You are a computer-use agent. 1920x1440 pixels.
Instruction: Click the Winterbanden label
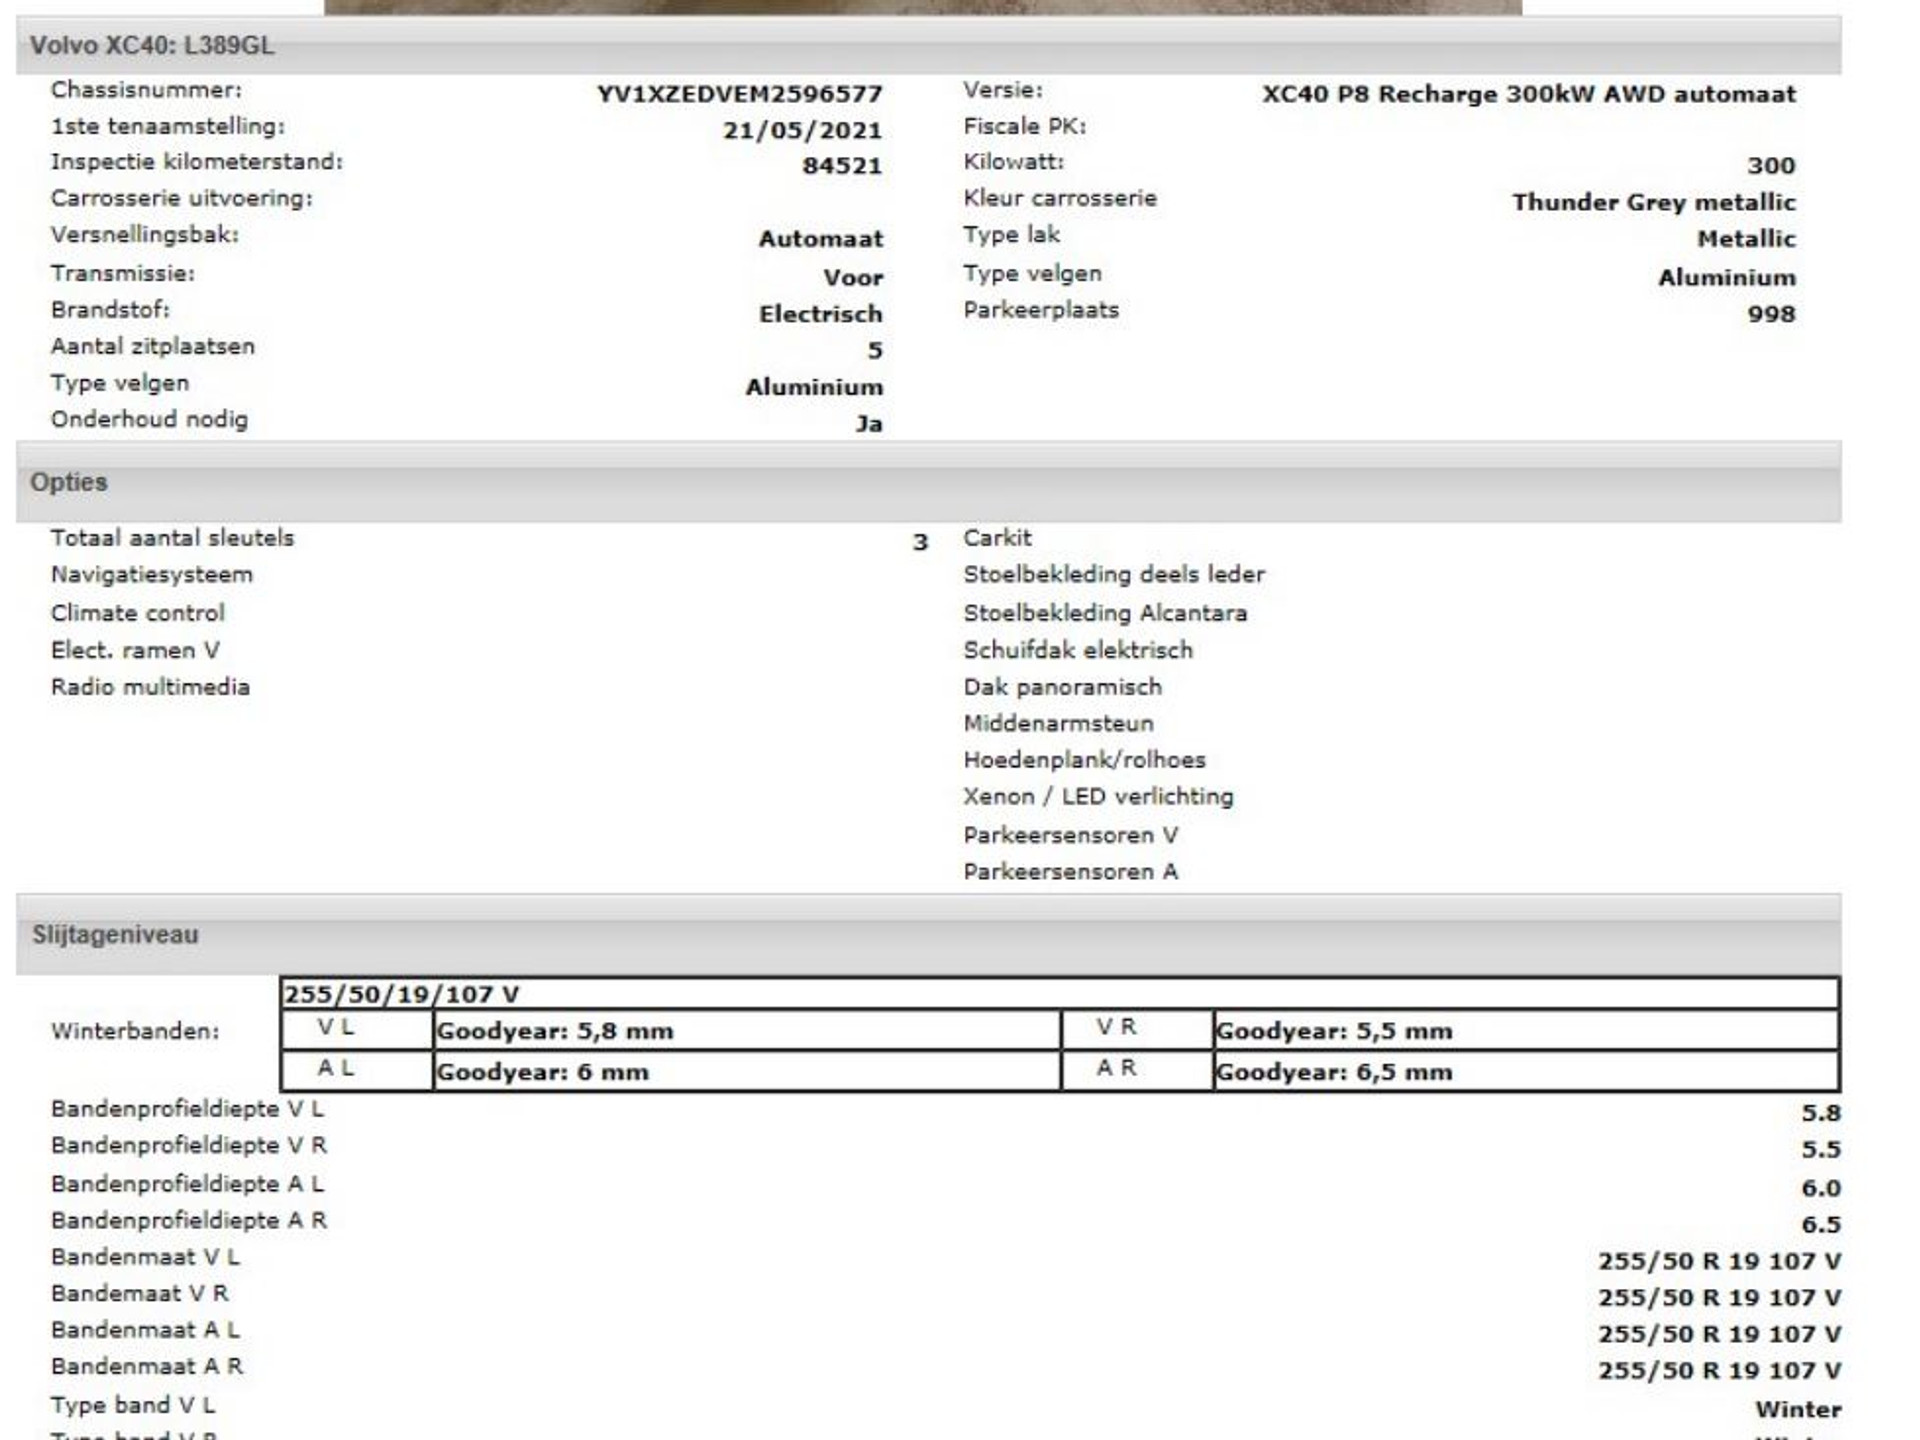(135, 1031)
